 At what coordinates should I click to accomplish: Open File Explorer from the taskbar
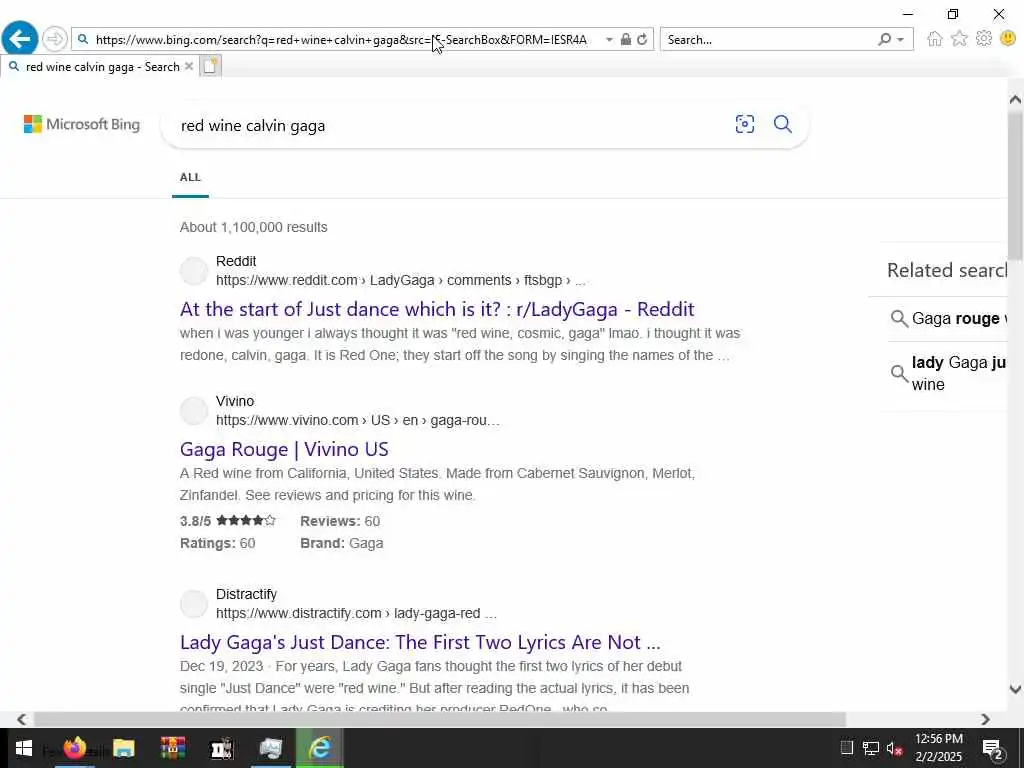point(123,748)
